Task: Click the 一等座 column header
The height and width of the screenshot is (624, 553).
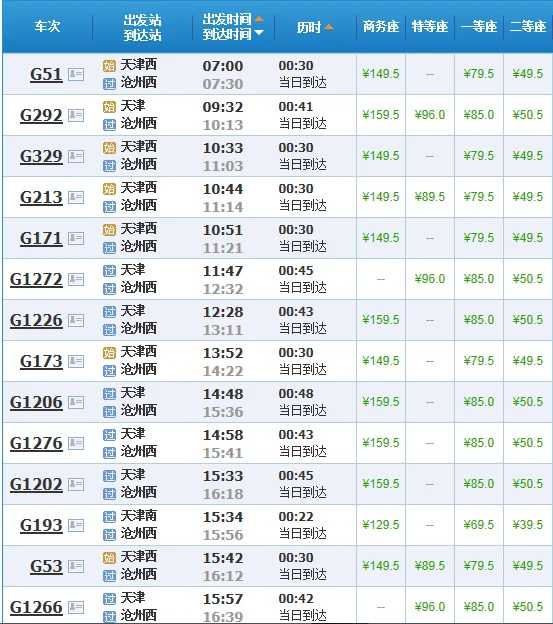Action: [x=479, y=26]
